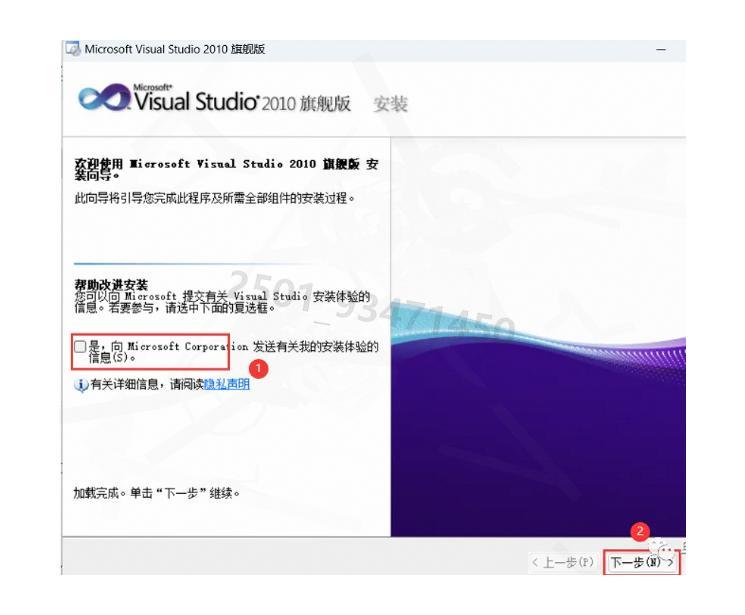Screen dimensions: 745x615
Task: Minimize the Visual Studio 2010 installer window
Action: [x=661, y=49]
